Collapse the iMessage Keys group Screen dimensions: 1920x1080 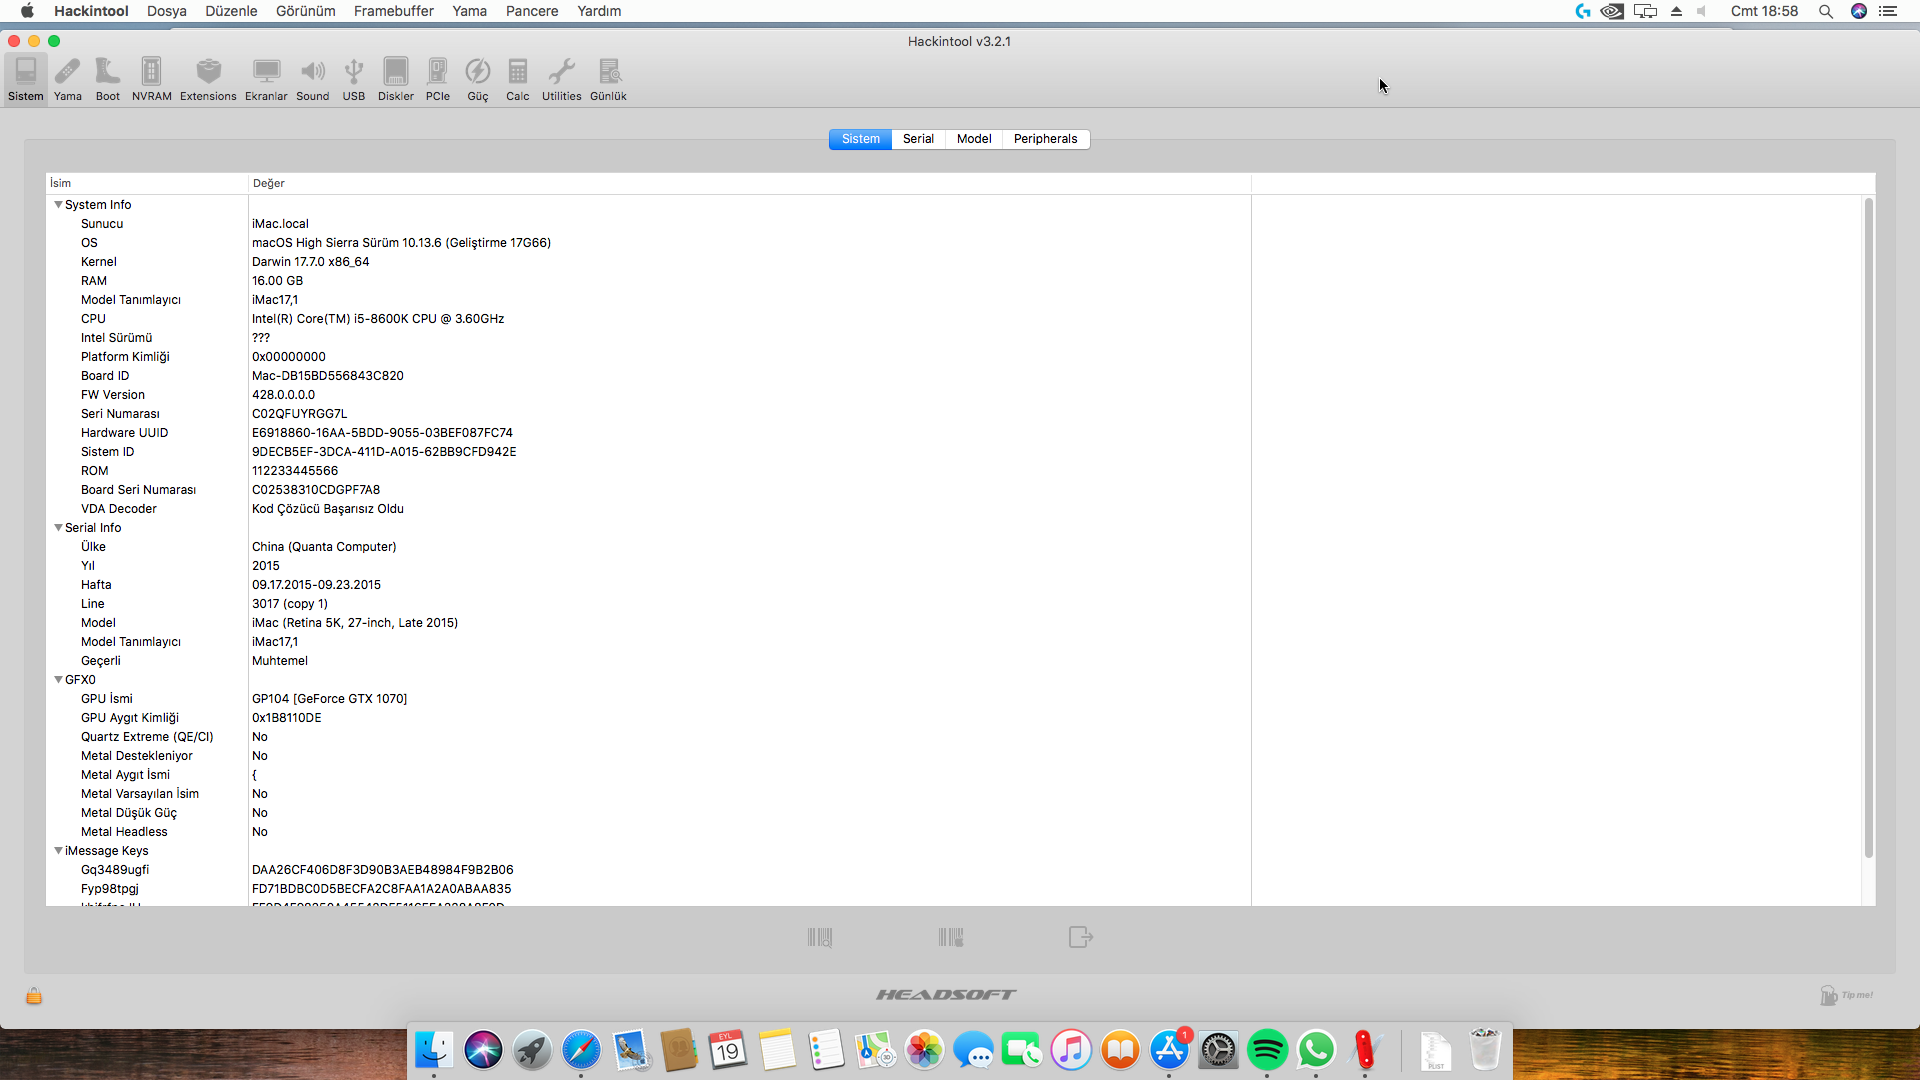pyautogui.click(x=58, y=851)
